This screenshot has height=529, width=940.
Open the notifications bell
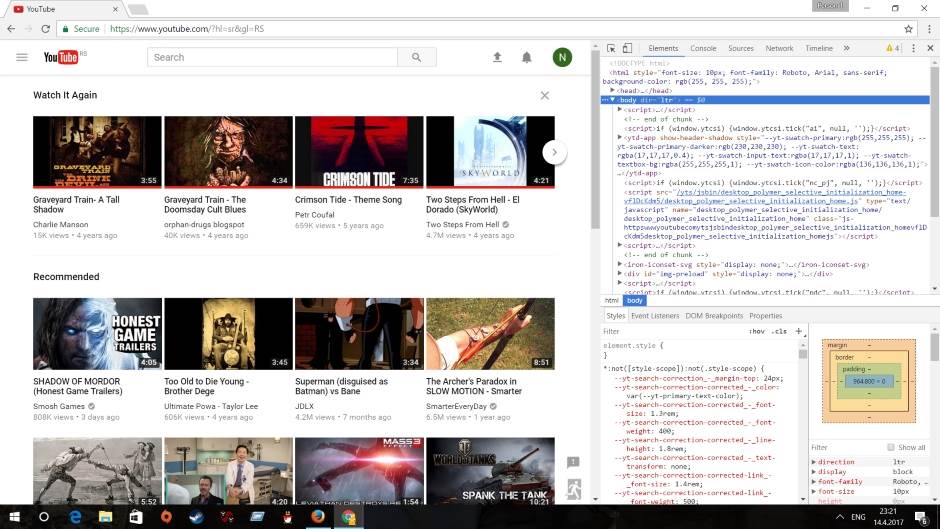526,57
